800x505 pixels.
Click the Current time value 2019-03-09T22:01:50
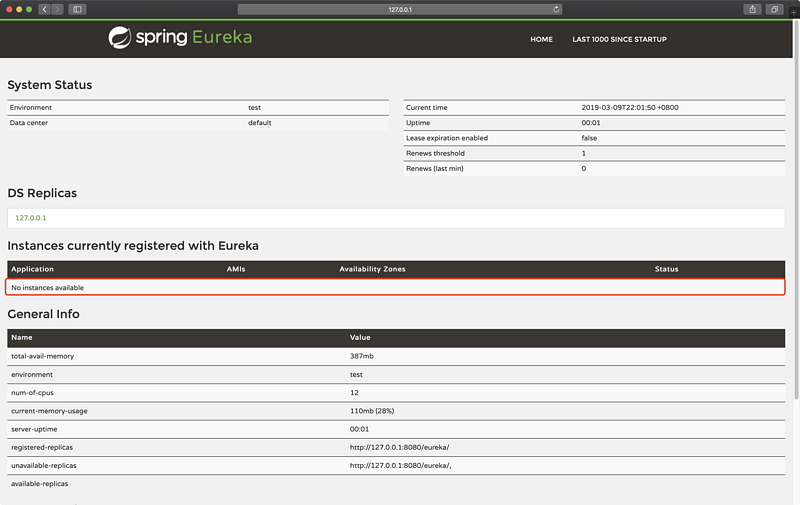(x=630, y=108)
